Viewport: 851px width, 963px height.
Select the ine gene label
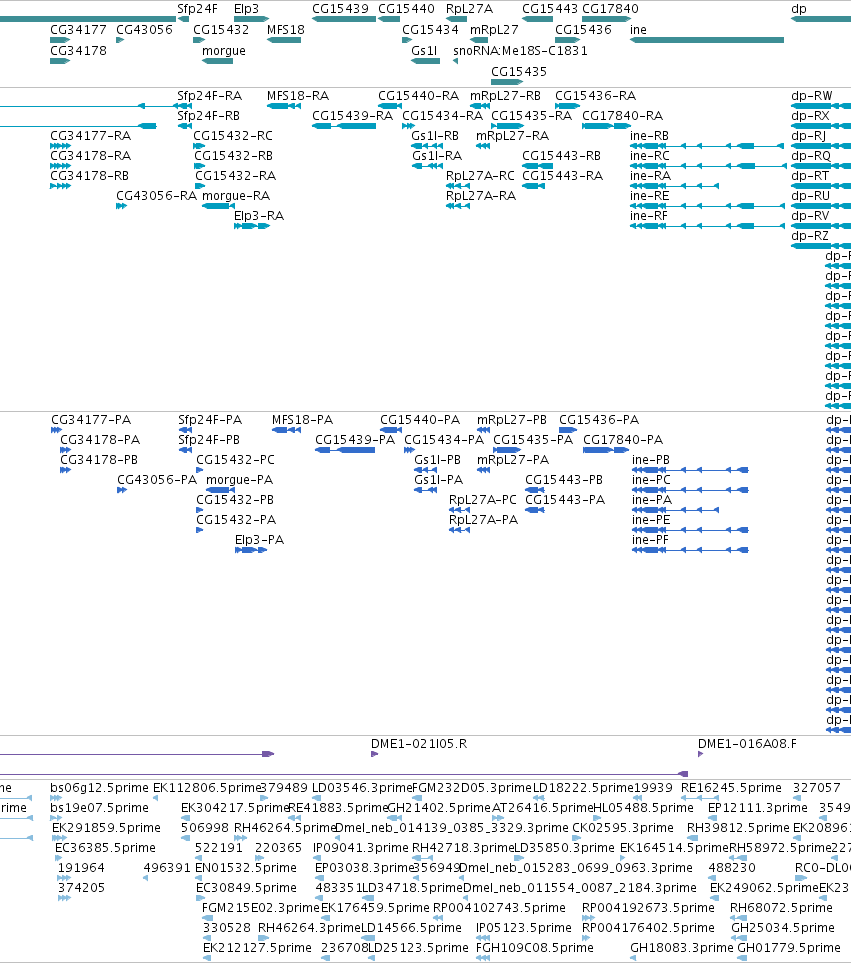tap(638, 29)
